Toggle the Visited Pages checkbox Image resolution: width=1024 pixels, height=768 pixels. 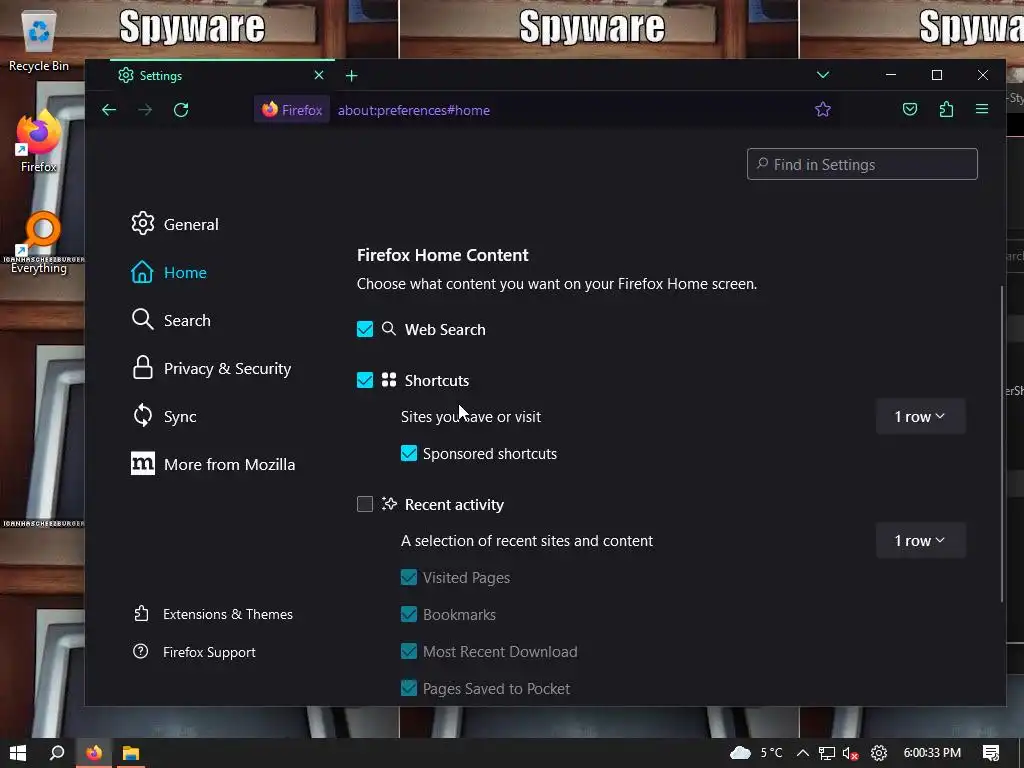[409, 577]
